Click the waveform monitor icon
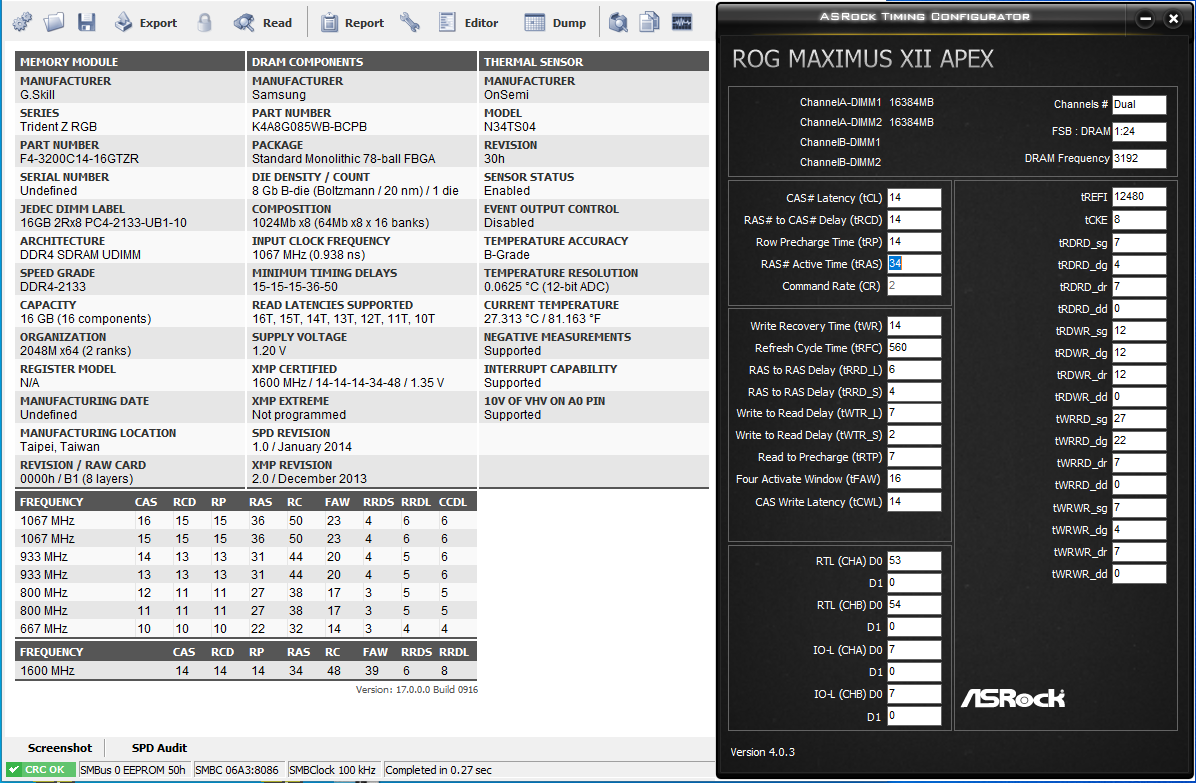Screen dimensions: 1196x783 tap(681, 23)
